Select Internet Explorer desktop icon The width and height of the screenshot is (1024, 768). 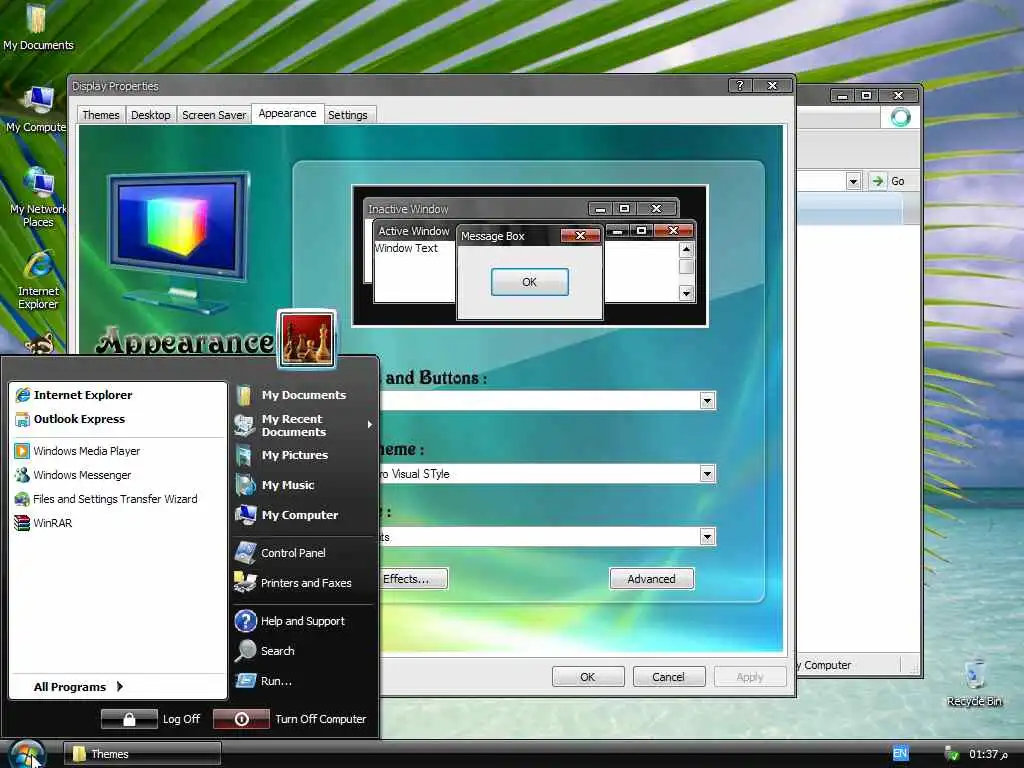[38, 280]
